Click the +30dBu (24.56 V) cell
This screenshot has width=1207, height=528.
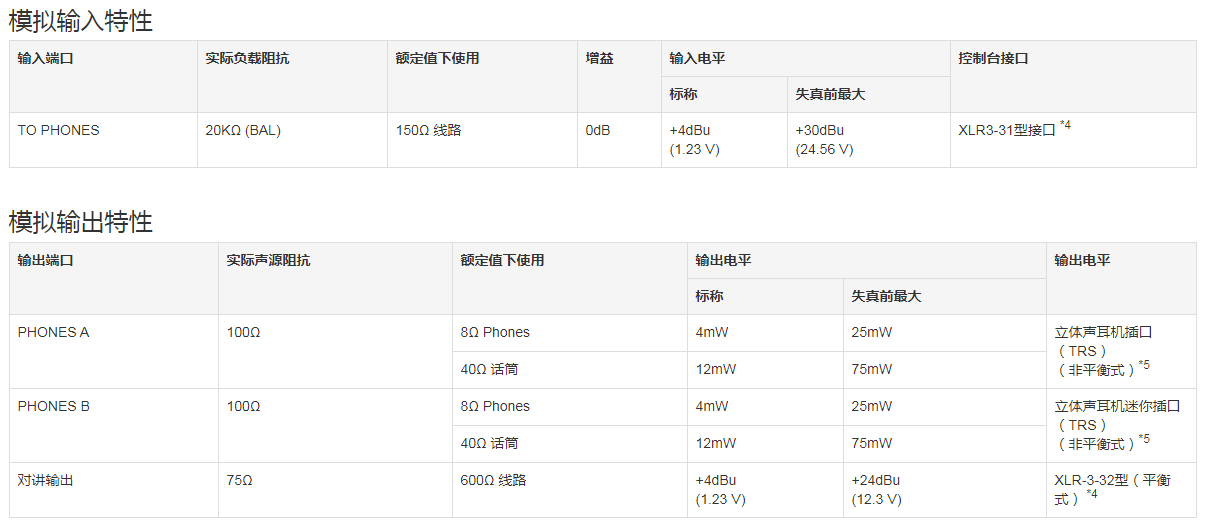tap(825, 140)
